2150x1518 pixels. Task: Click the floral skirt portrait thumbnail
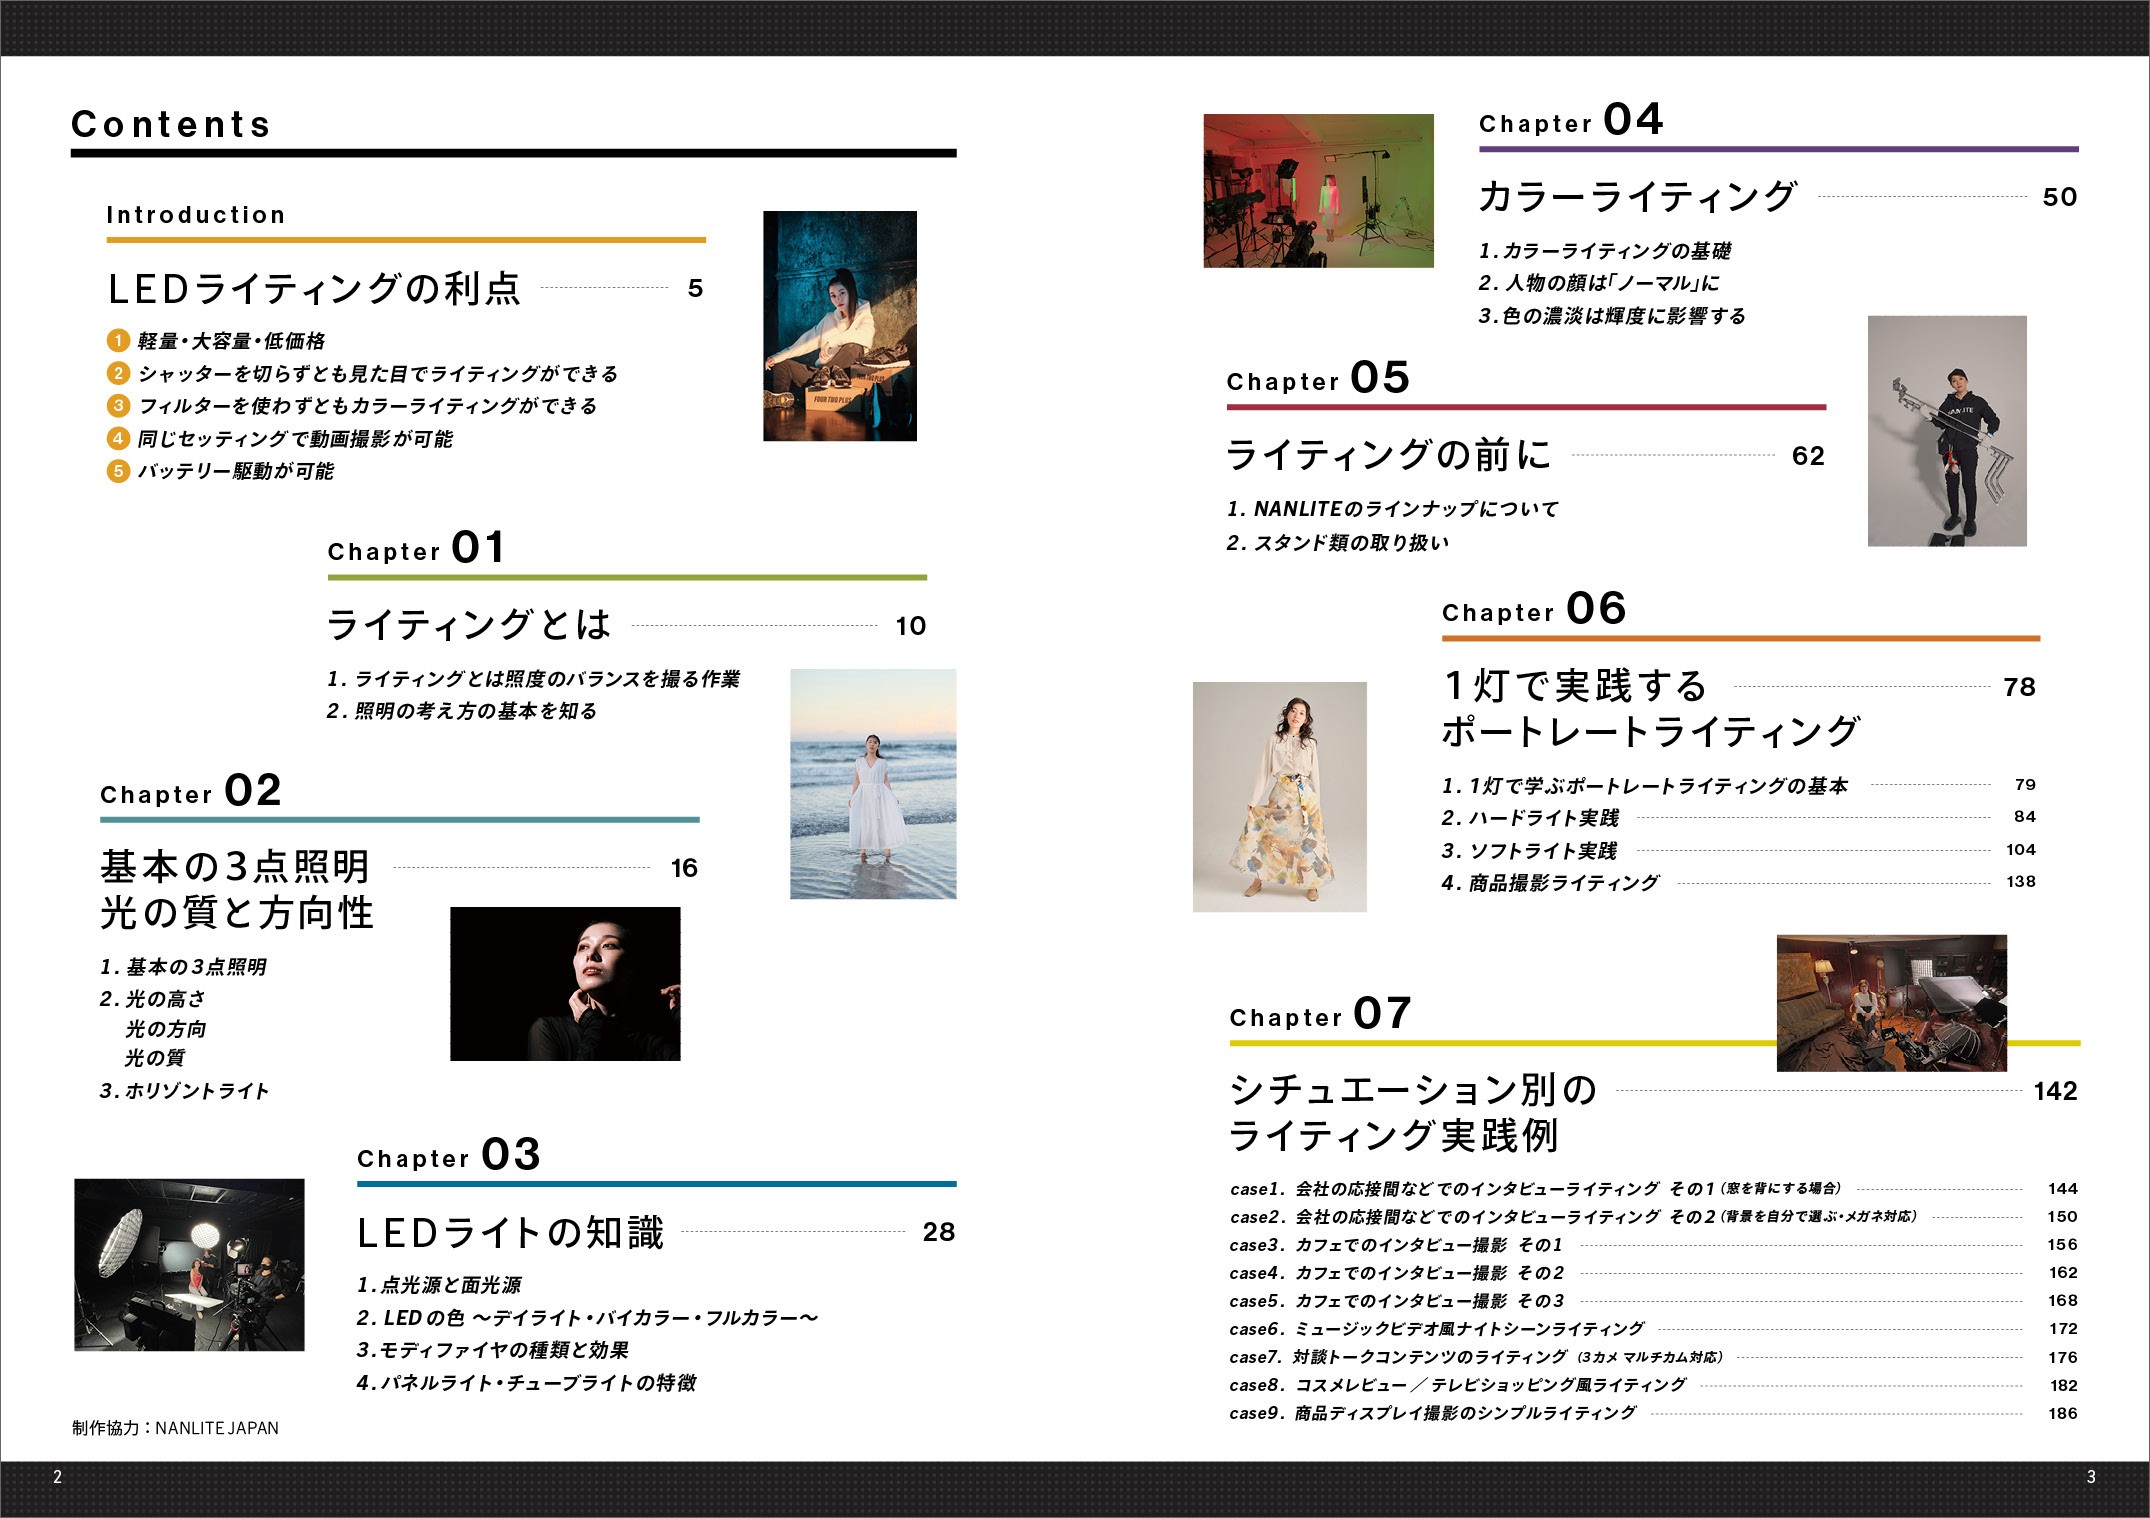tap(1279, 797)
